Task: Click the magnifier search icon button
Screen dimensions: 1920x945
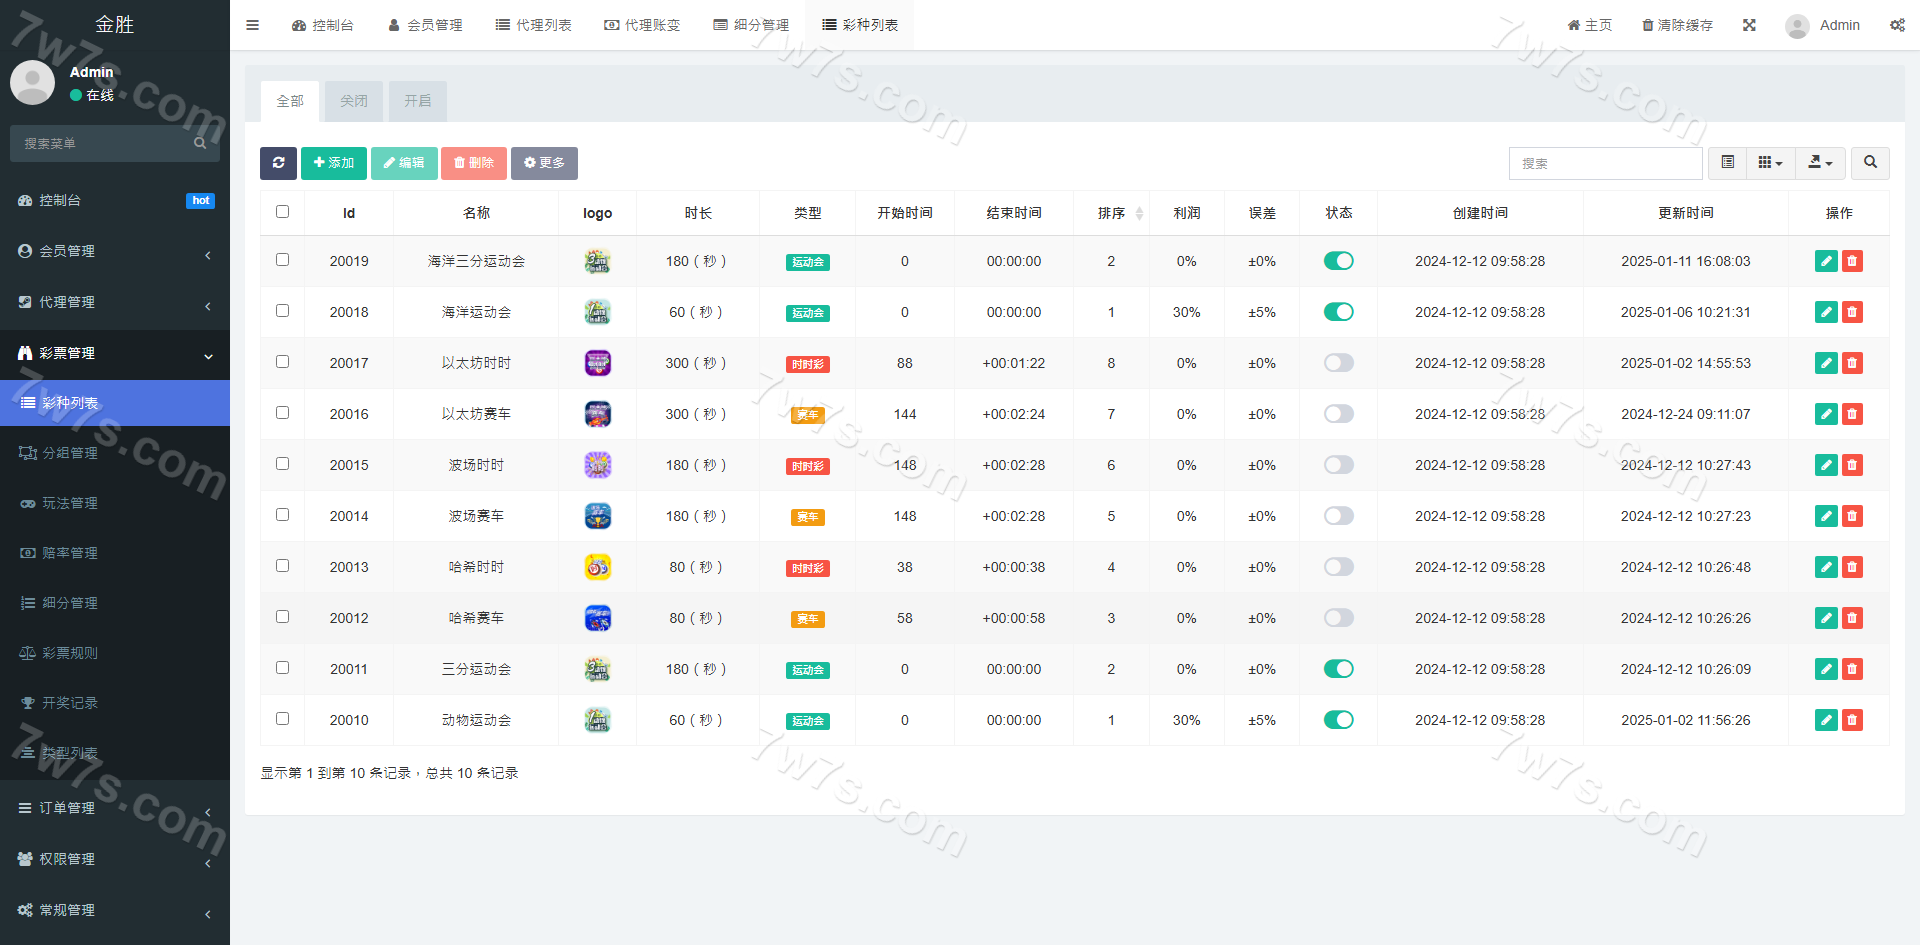Action: point(1870,163)
